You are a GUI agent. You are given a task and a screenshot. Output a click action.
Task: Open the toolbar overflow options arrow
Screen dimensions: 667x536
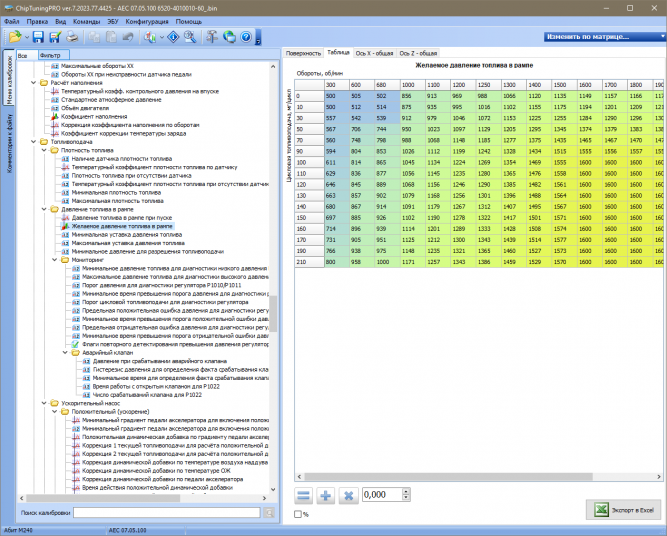(258, 37)
